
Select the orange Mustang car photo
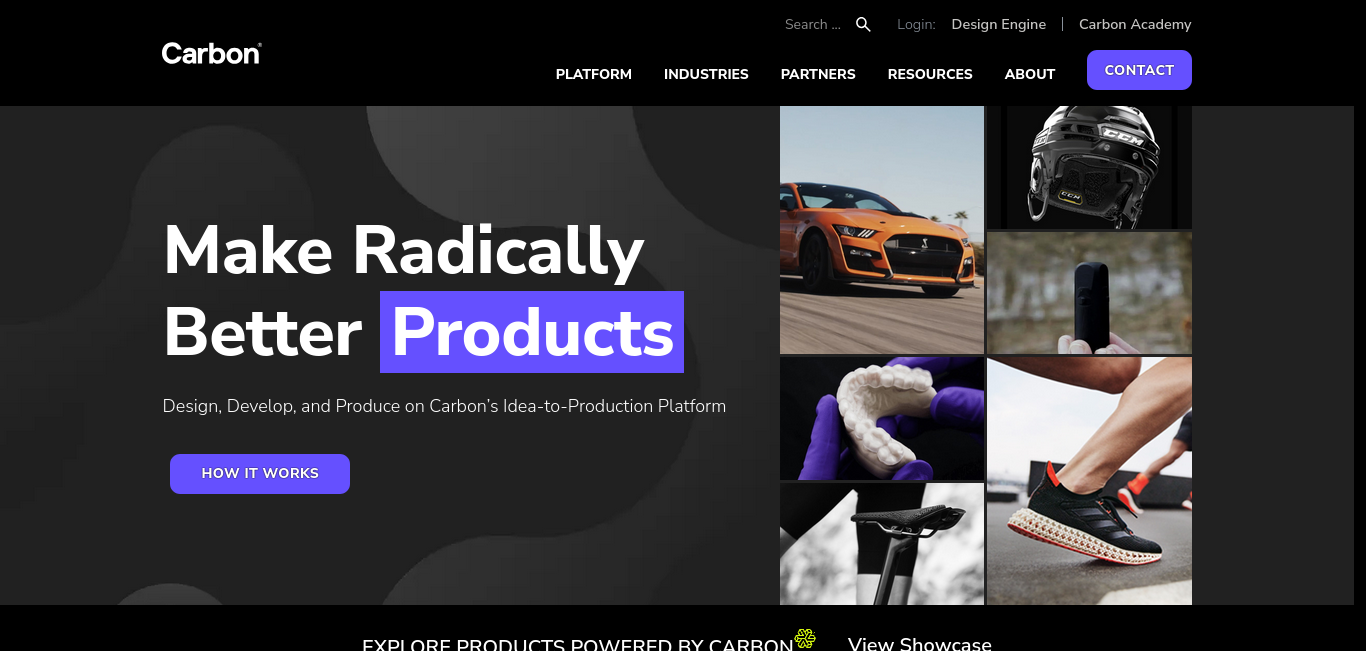882,230
